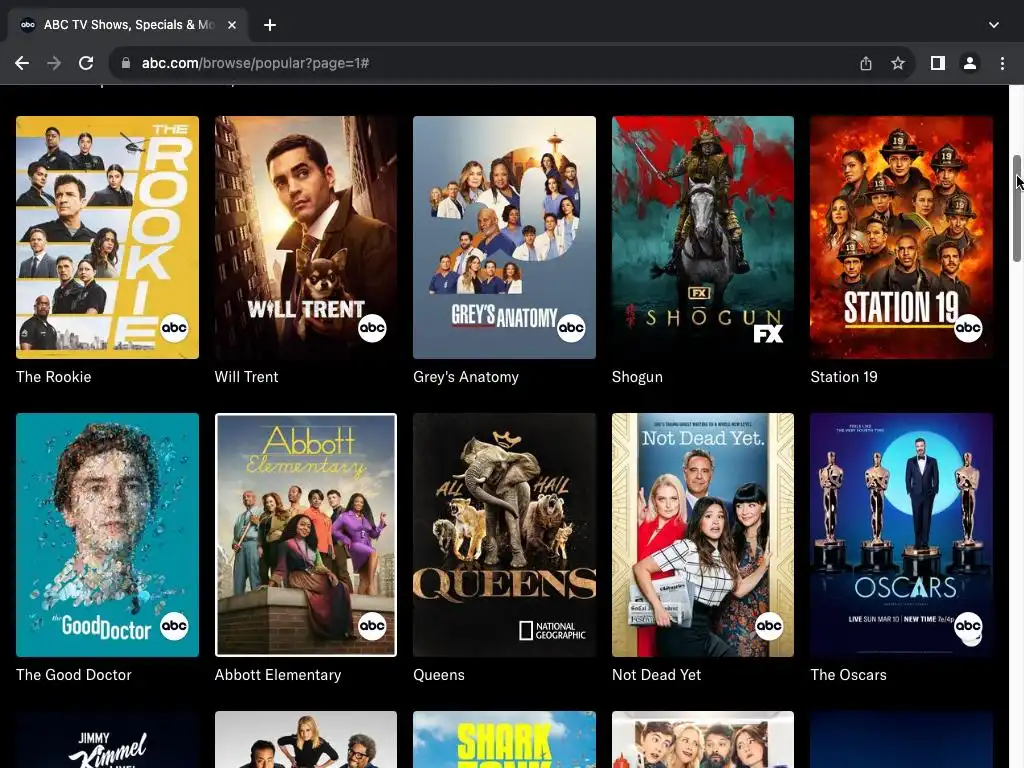Click 'Not Dead Yet' title text
This screenshot has width=1024, height=768.
(x=656, y=675)
